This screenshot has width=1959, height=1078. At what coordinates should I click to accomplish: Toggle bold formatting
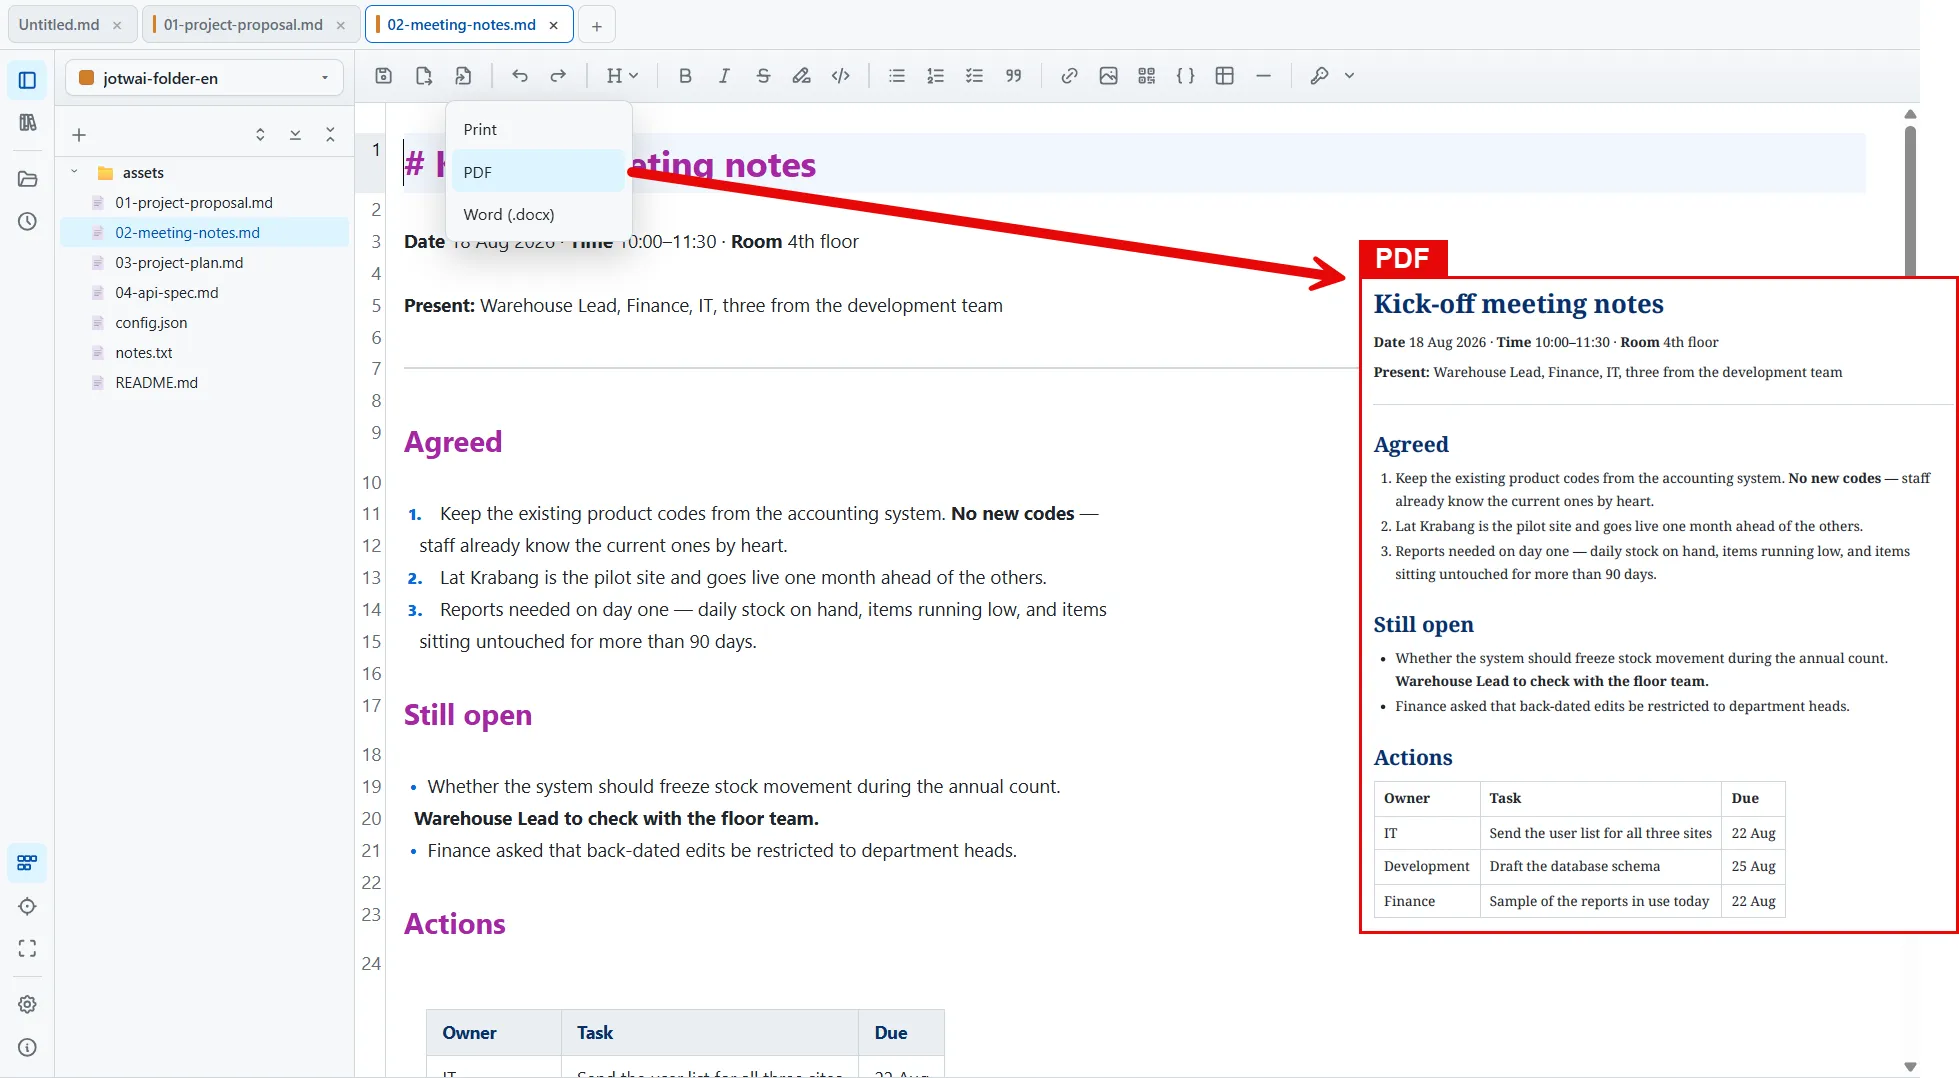(x=685, y=76)
